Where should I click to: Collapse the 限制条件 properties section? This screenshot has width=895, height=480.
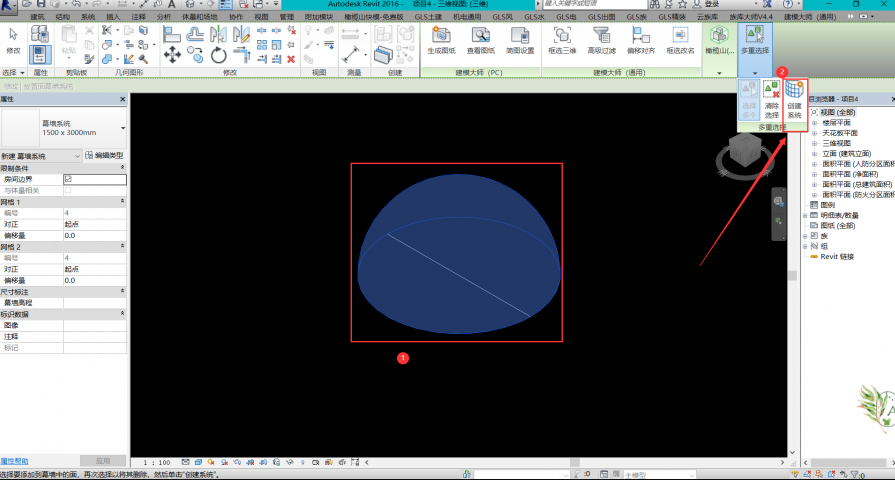(x=122, y=168)
